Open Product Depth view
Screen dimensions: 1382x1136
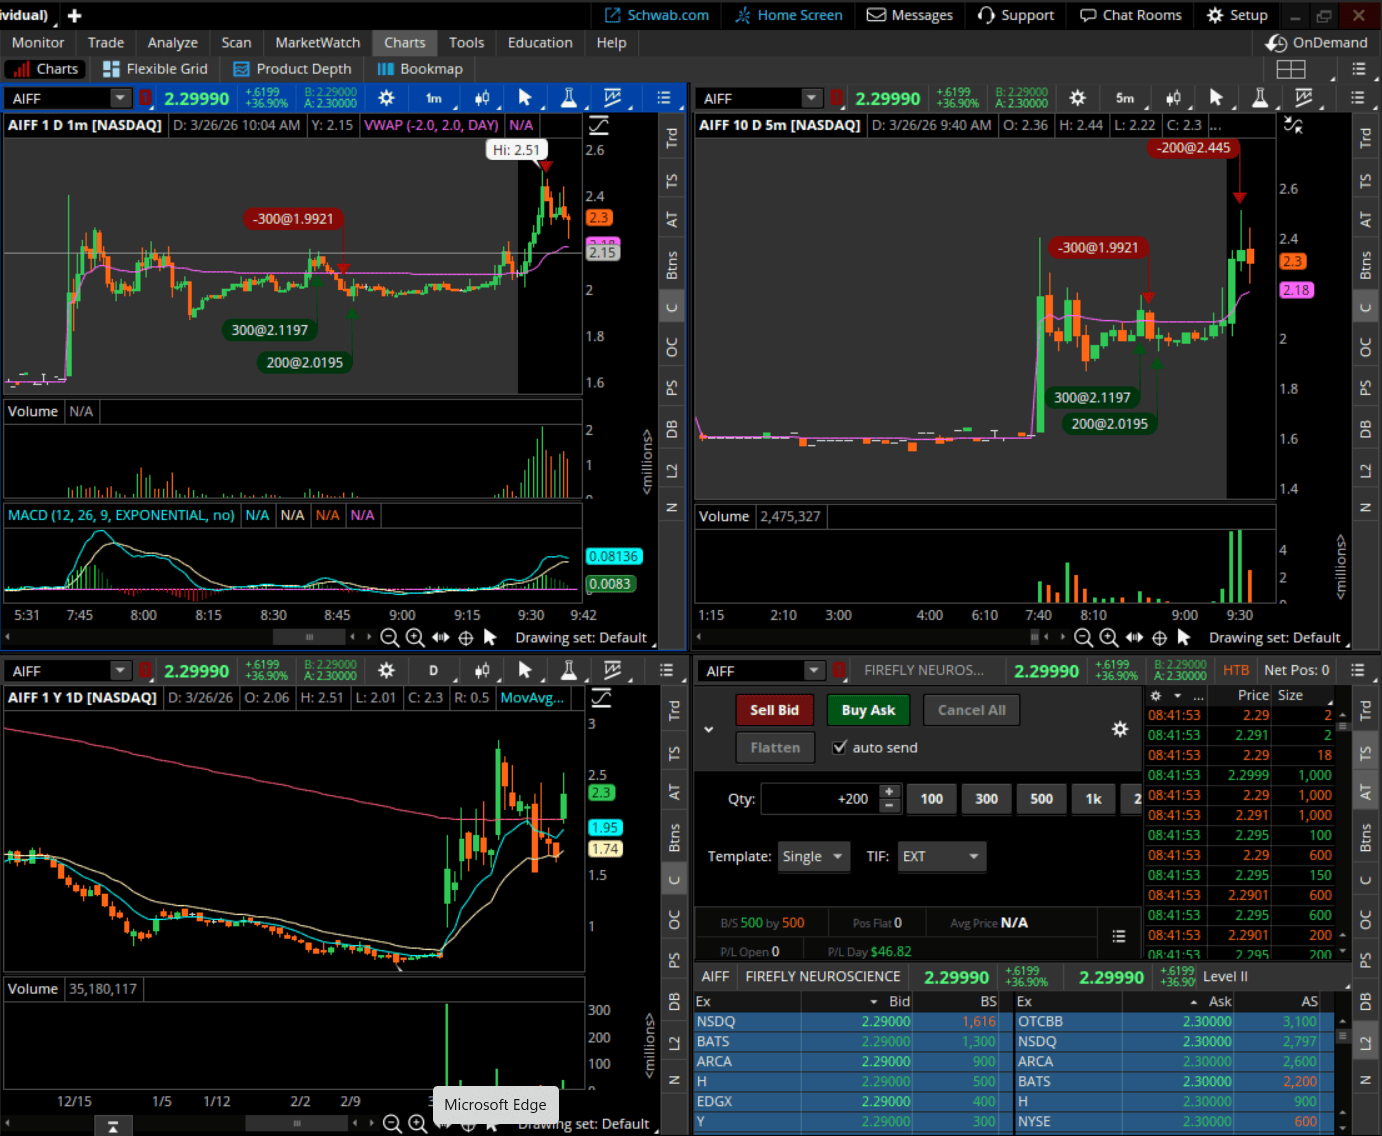pos(292,69)
